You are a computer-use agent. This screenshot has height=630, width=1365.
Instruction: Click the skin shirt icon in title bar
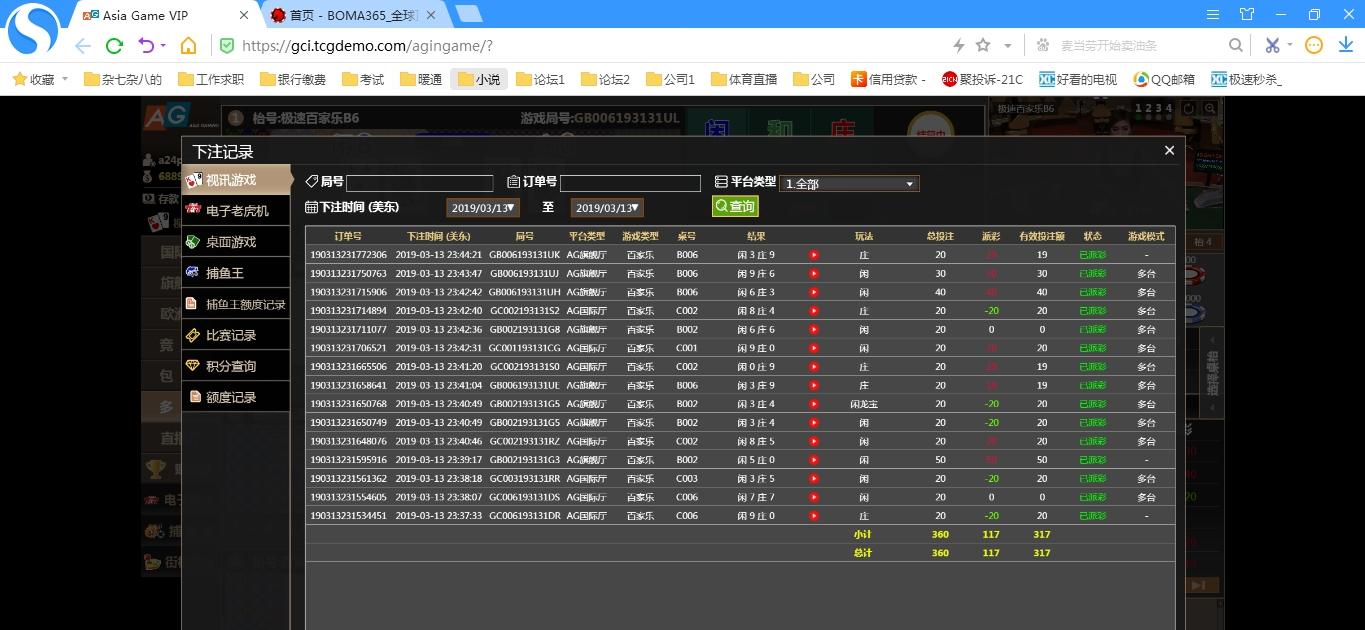(x=1246, y=15)
